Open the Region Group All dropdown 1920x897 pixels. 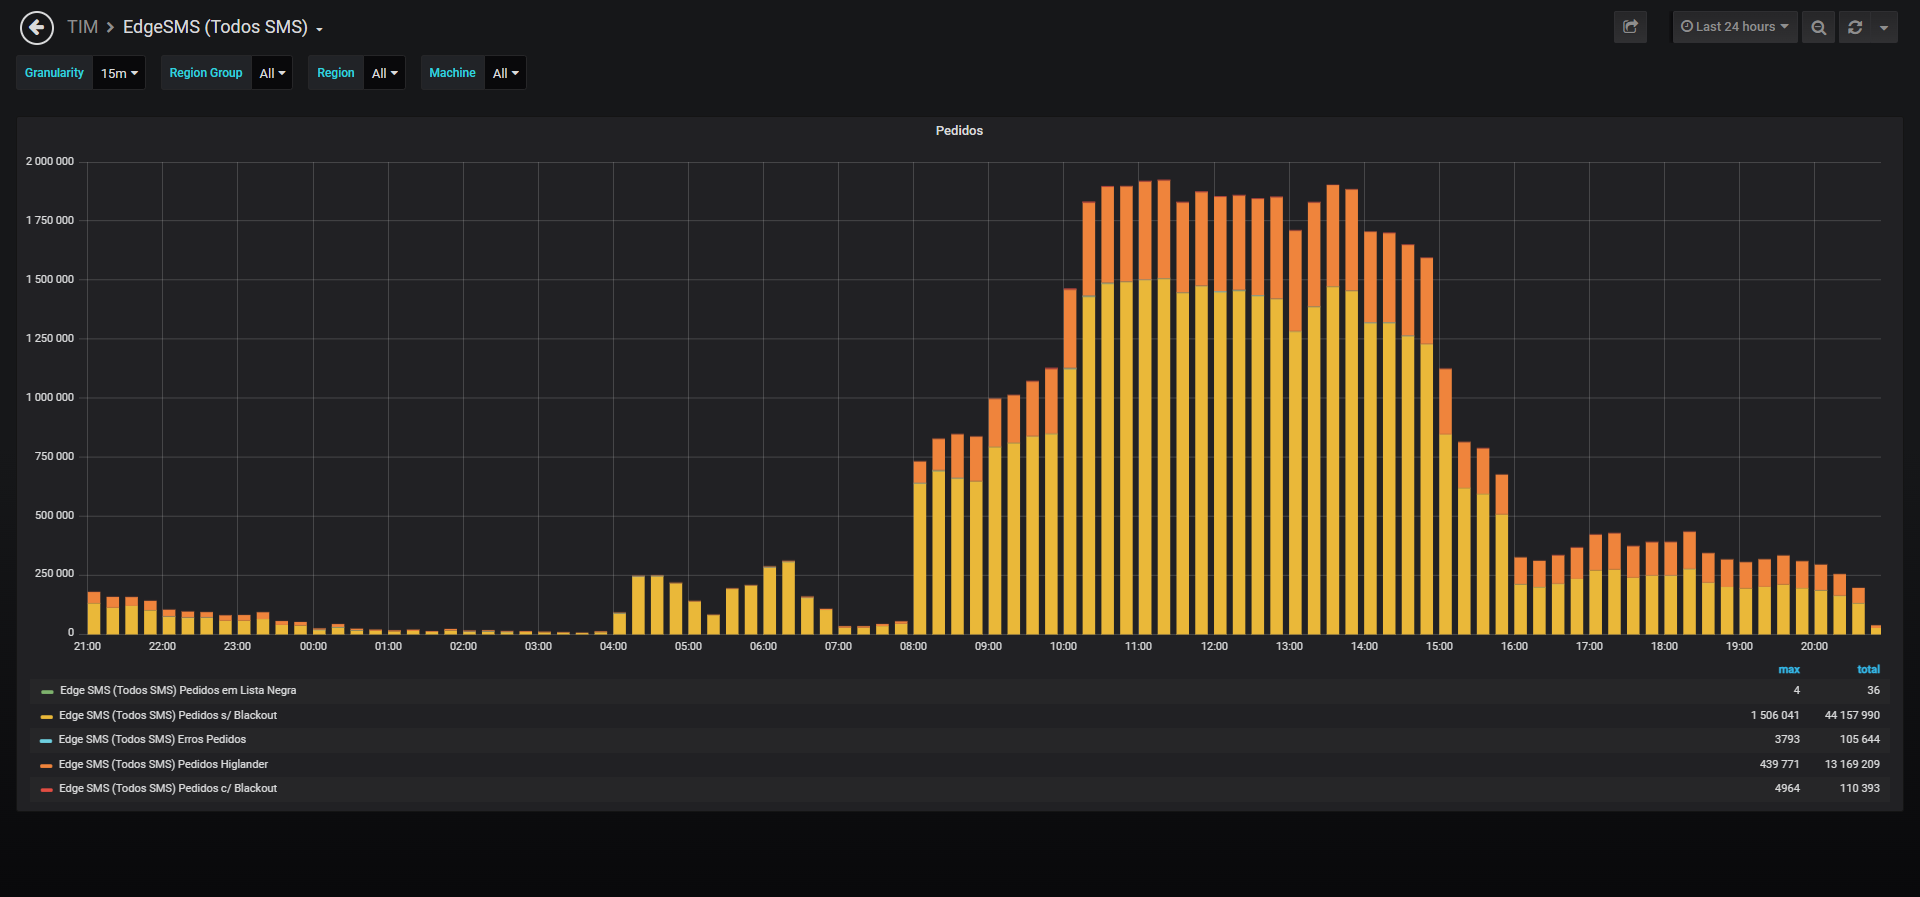tap(272, 73)
